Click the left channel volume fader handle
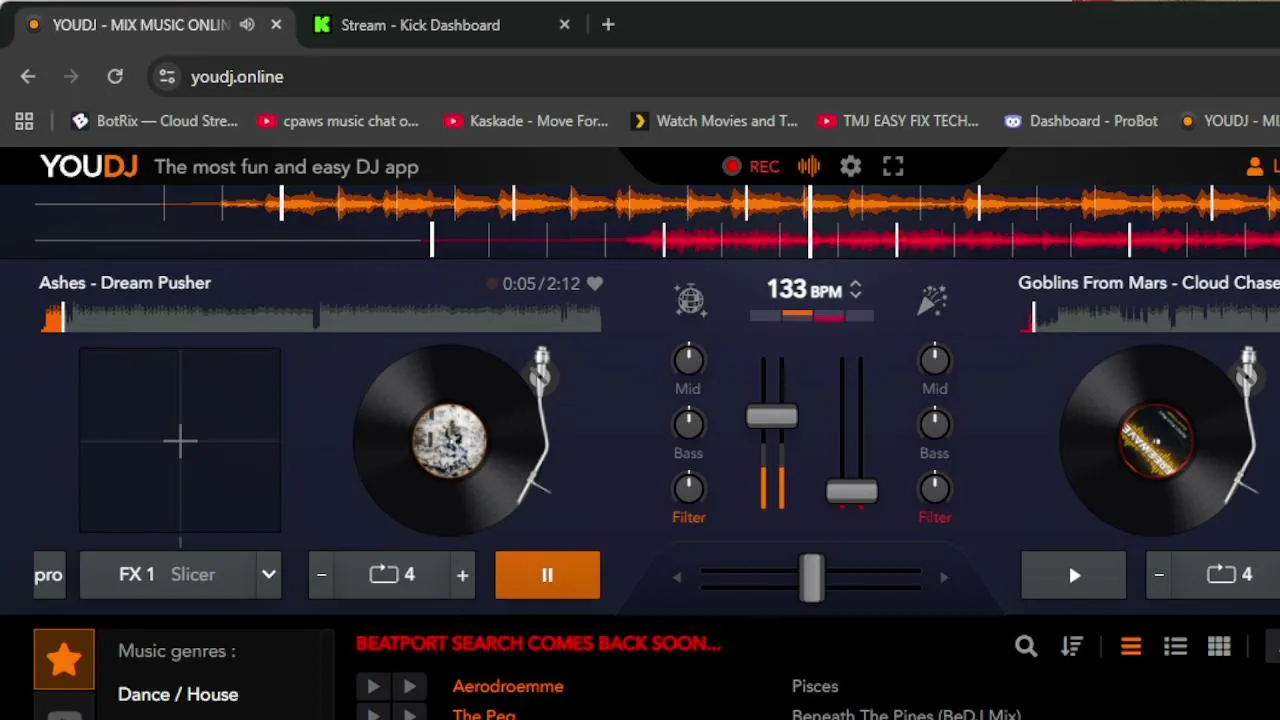Viewport: 1280px width, 720px height. tap(772, 417)
